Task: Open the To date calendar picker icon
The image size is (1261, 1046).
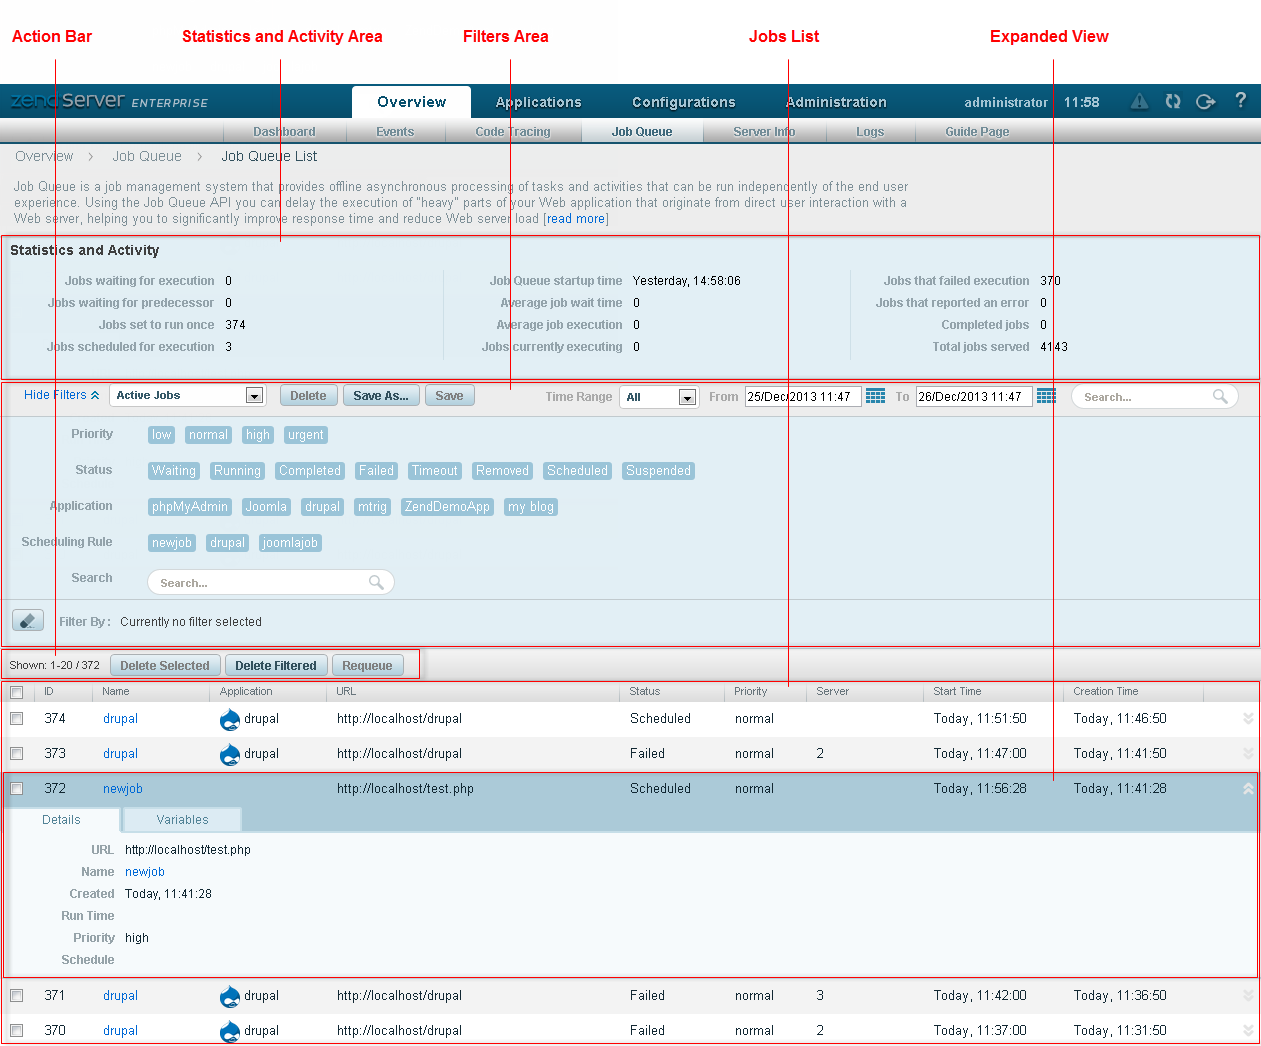Action: 1046,396
